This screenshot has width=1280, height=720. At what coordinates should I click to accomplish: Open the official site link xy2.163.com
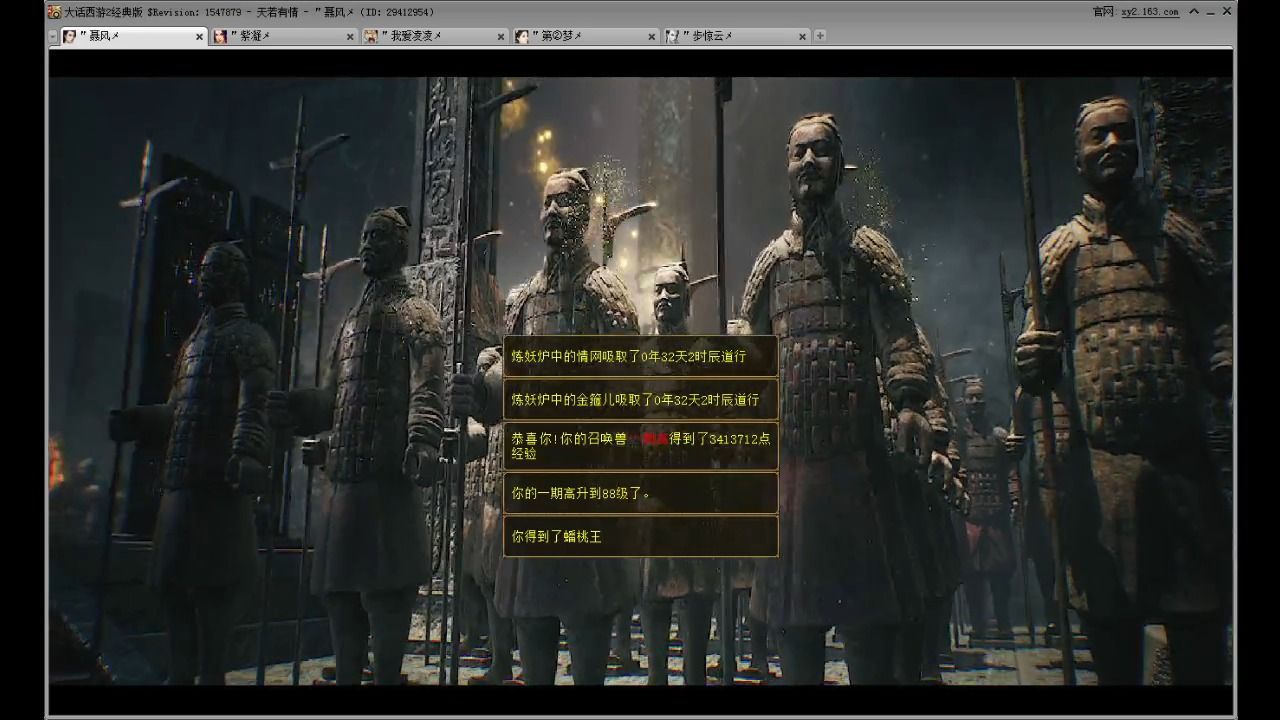coord(1150,12)
